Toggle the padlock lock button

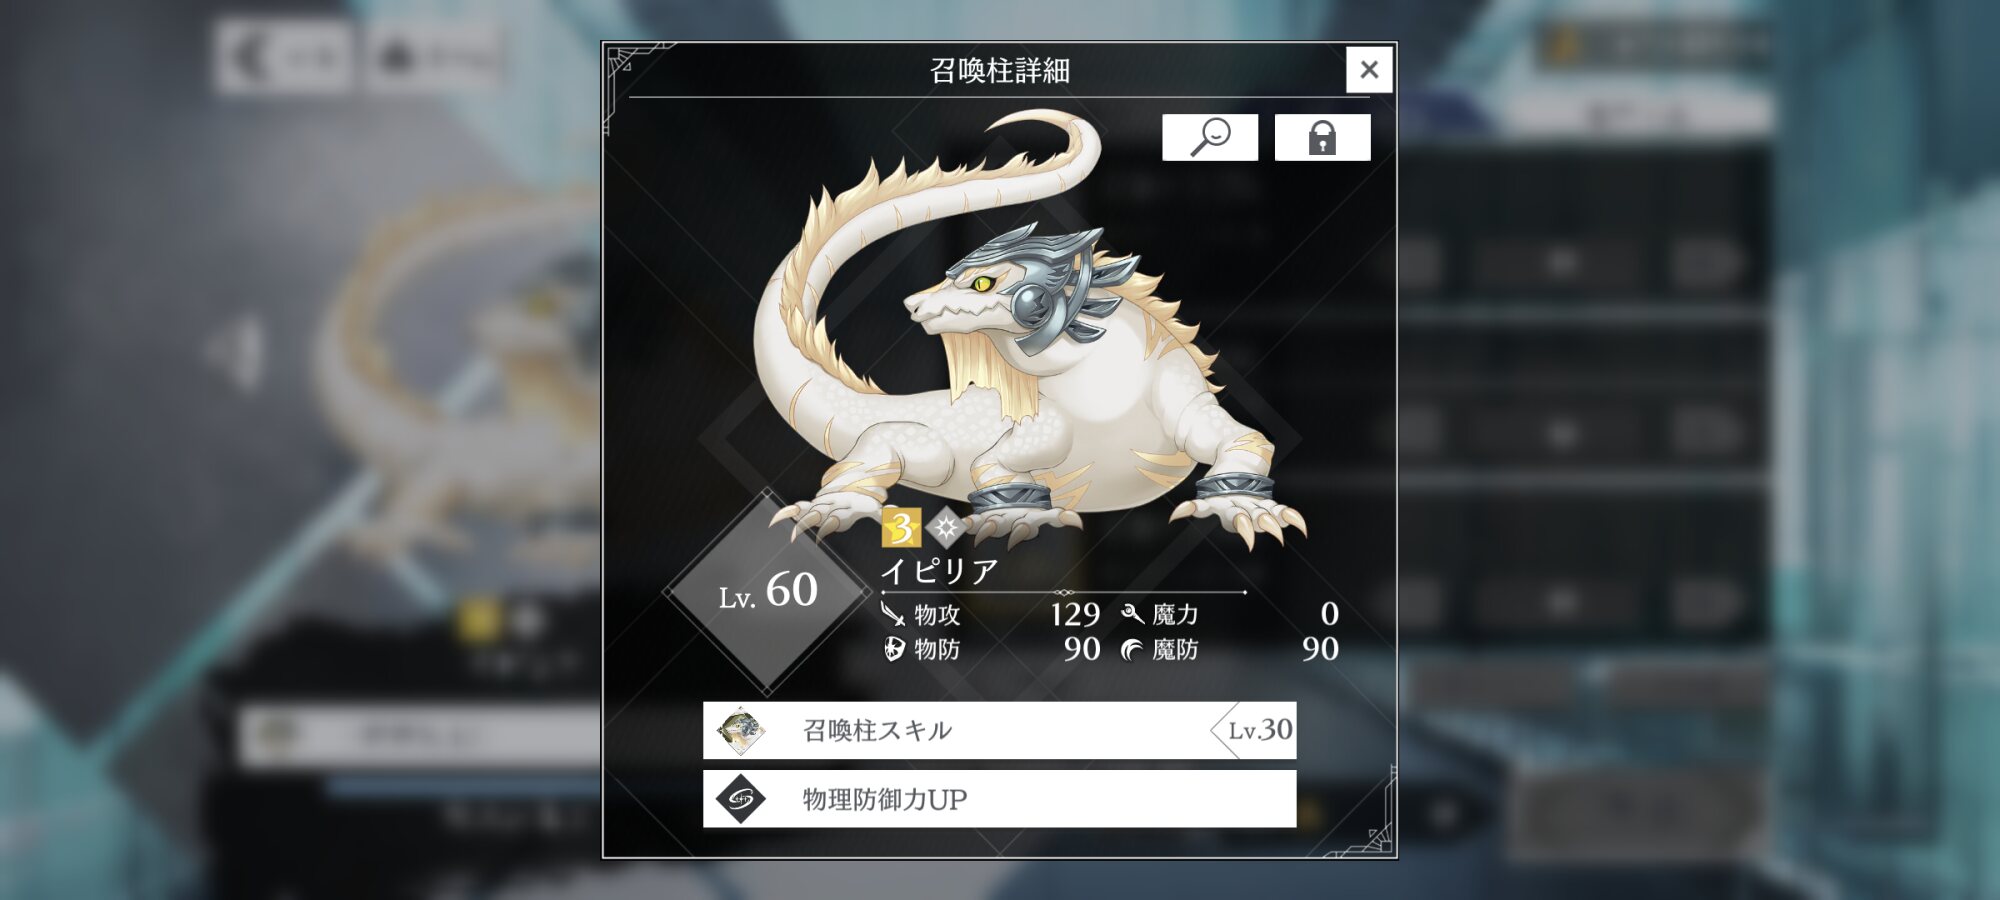[x=1322, y=137]
